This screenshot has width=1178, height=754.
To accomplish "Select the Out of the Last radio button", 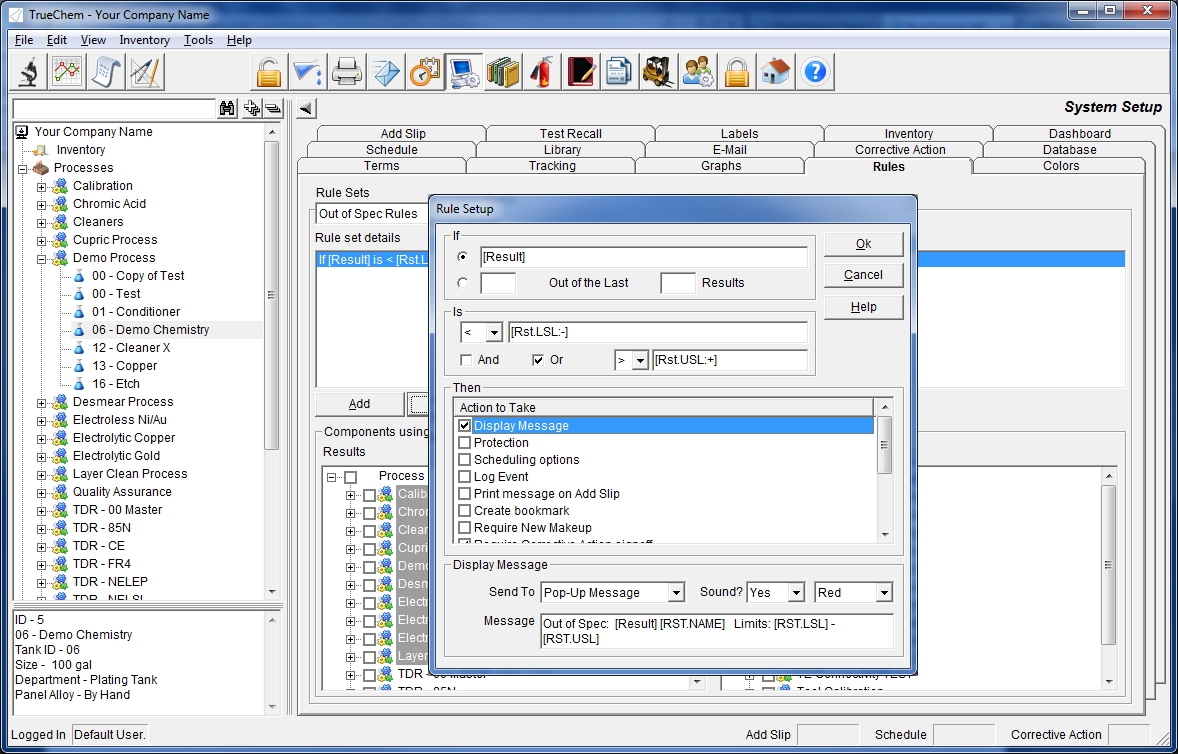I will [462, 283].
